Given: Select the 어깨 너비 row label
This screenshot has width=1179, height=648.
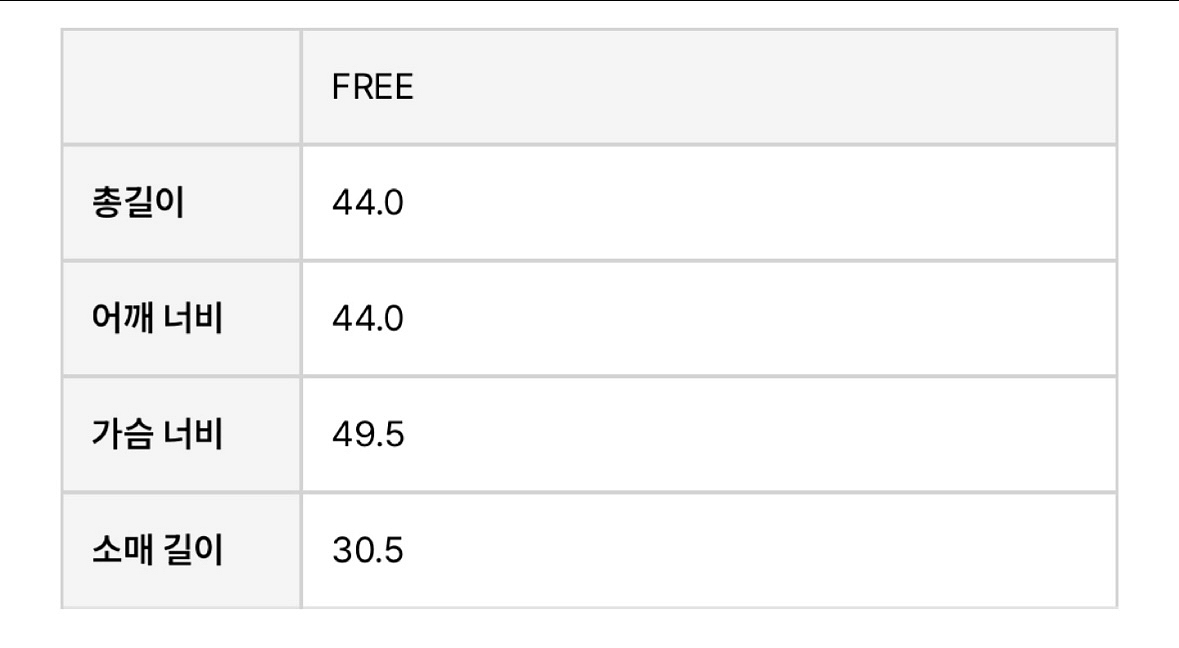Looking at the screenshot, I should pyautogui.click(x=157, y=318).
